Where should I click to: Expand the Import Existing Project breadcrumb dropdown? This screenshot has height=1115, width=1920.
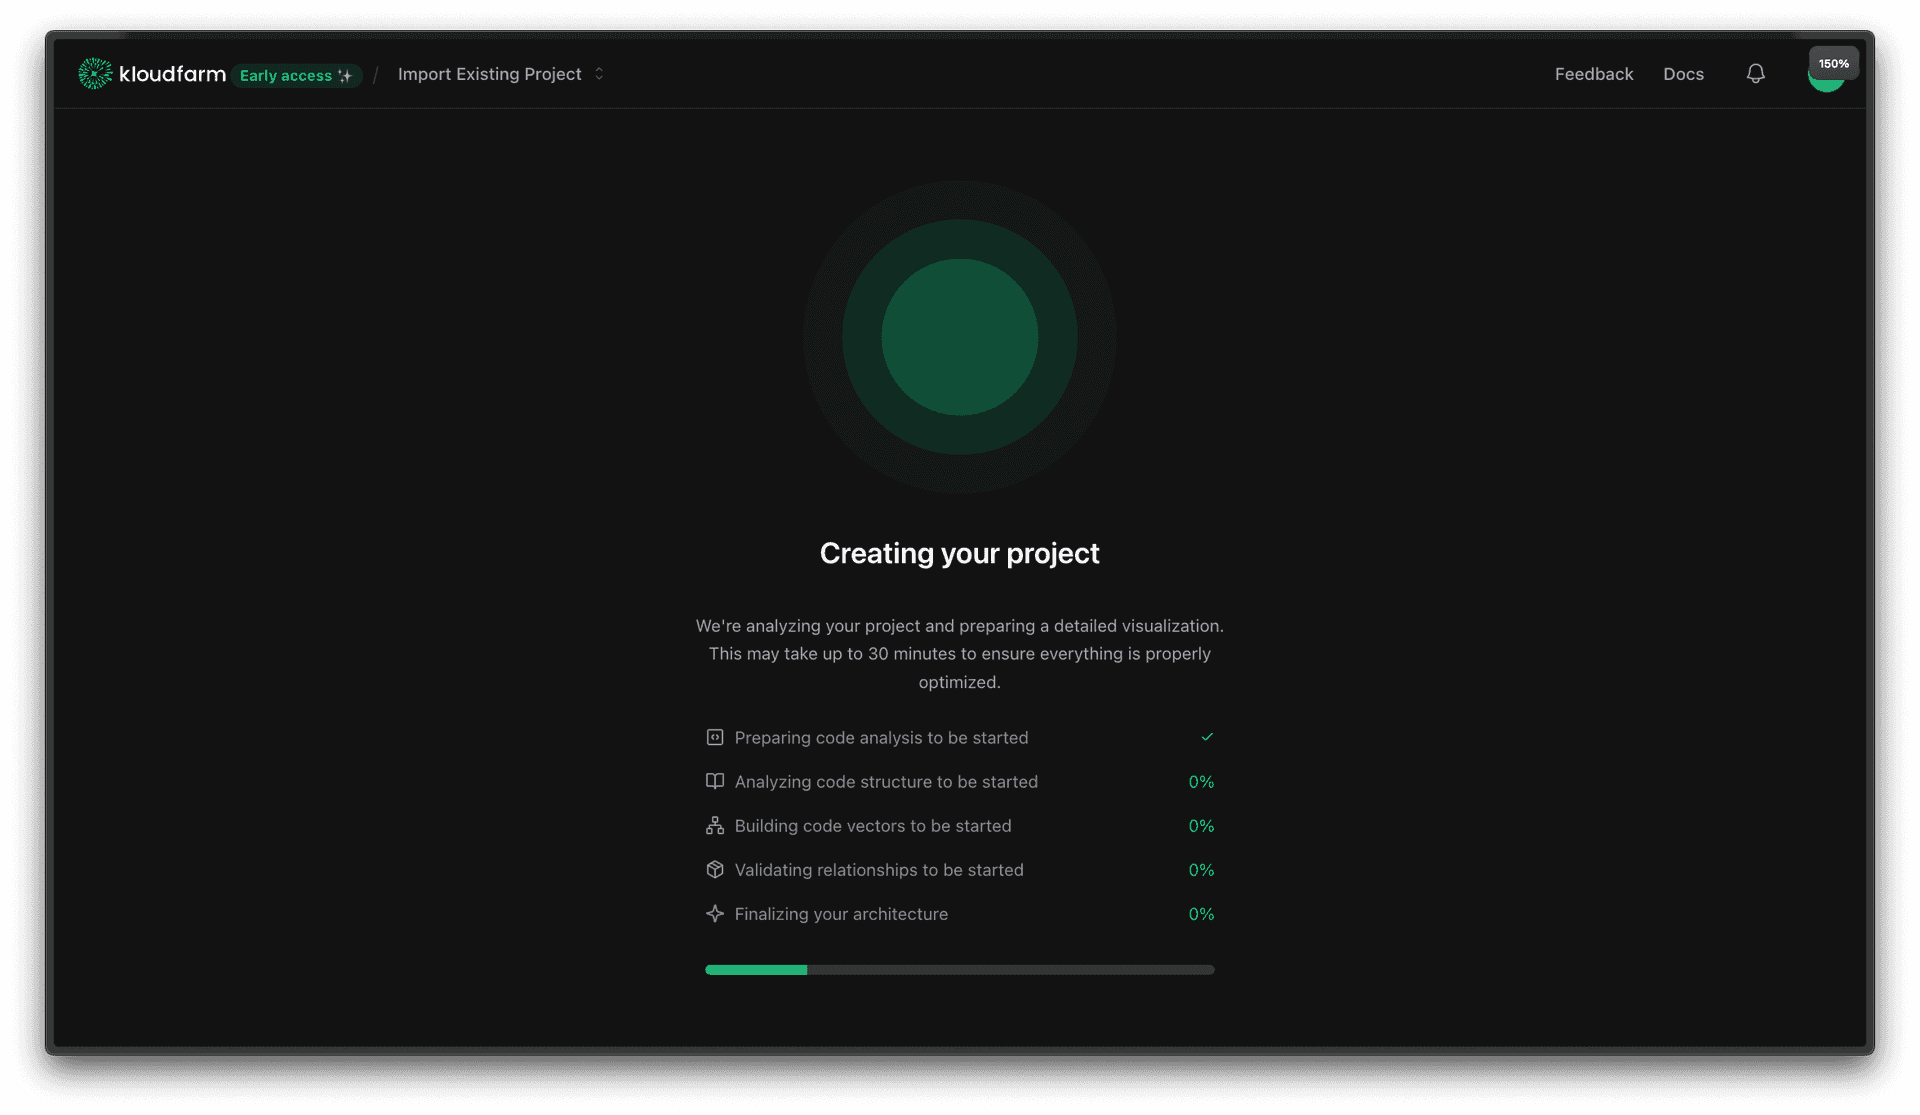click(598, 73)
